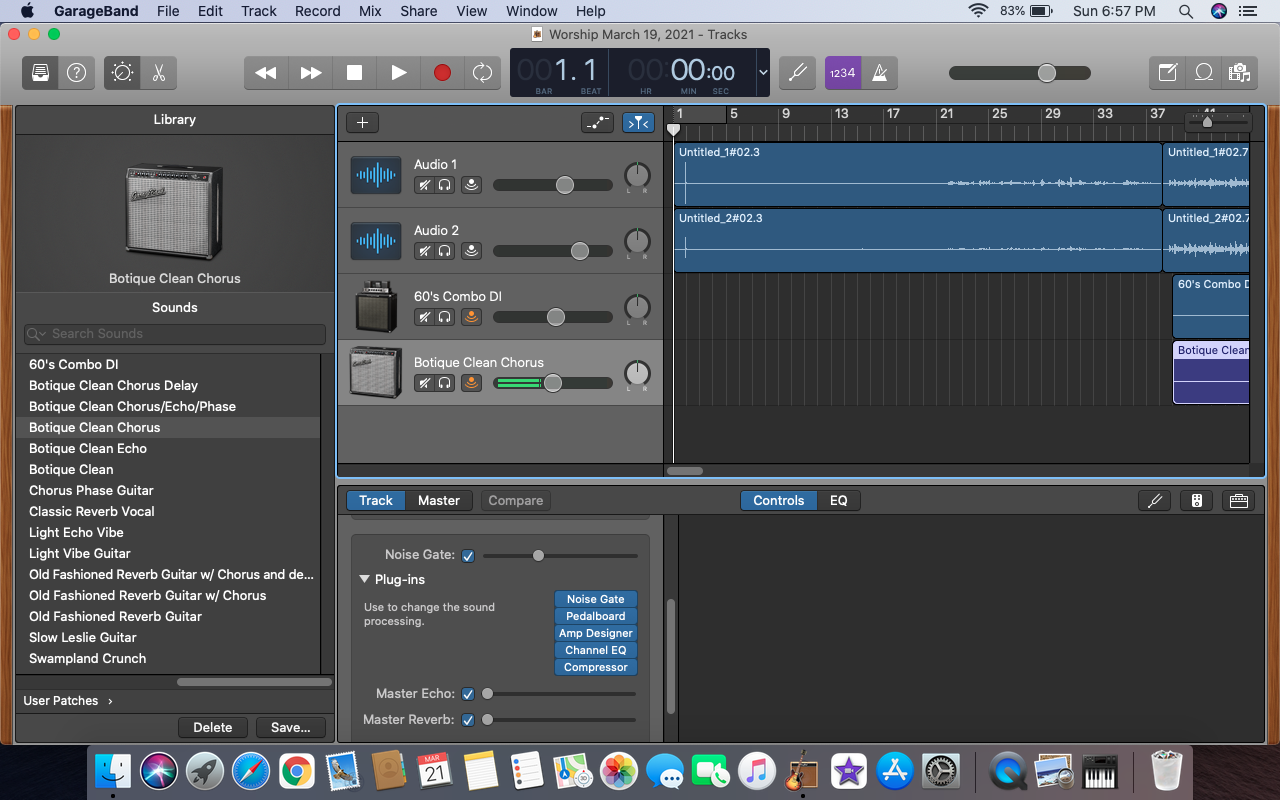Click the Save... button in Library

click(291, 728)
